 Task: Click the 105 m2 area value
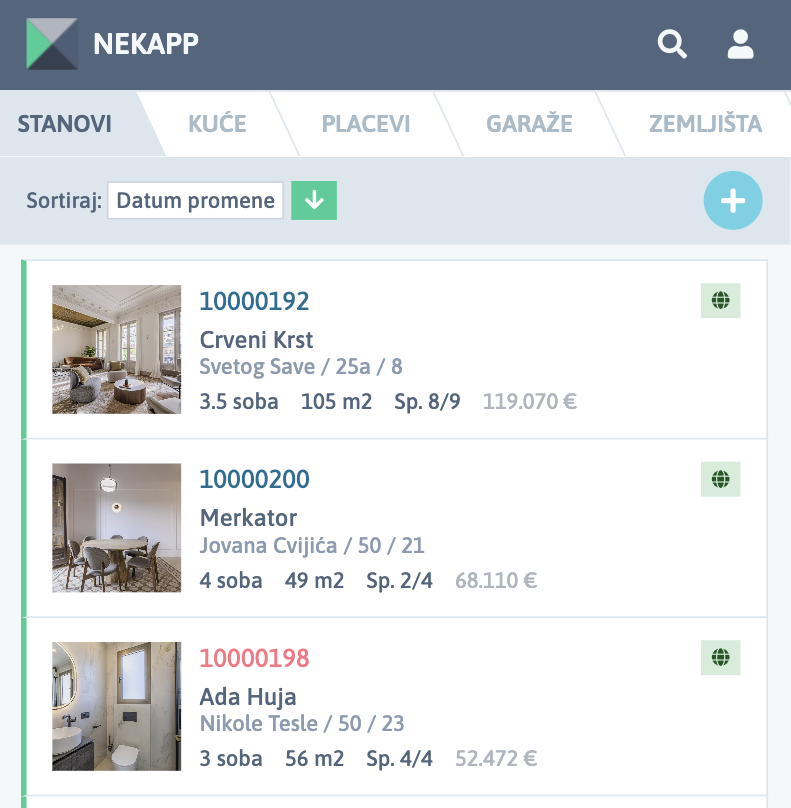point(336,402)
